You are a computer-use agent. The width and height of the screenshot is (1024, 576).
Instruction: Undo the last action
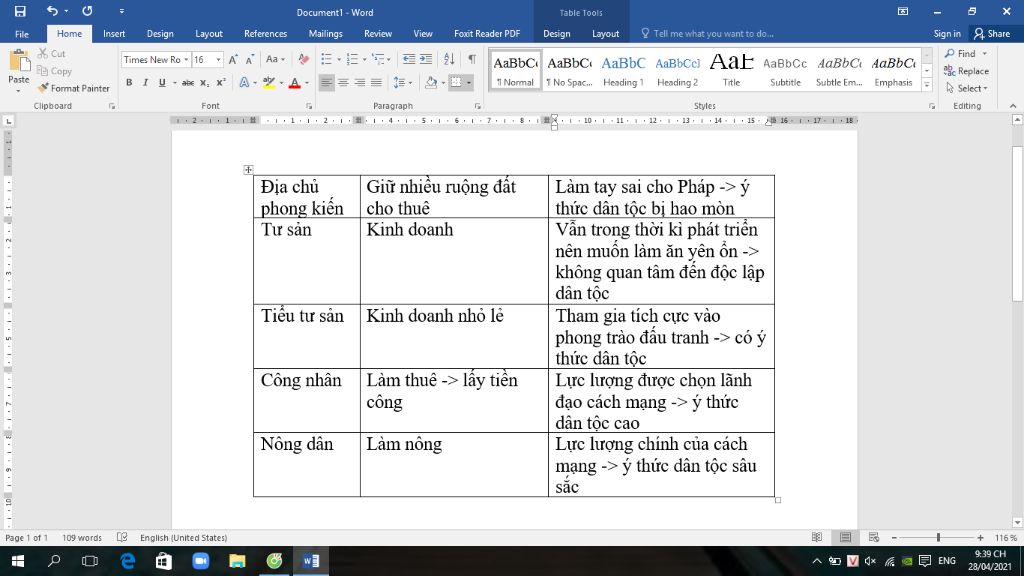point(52,11)
